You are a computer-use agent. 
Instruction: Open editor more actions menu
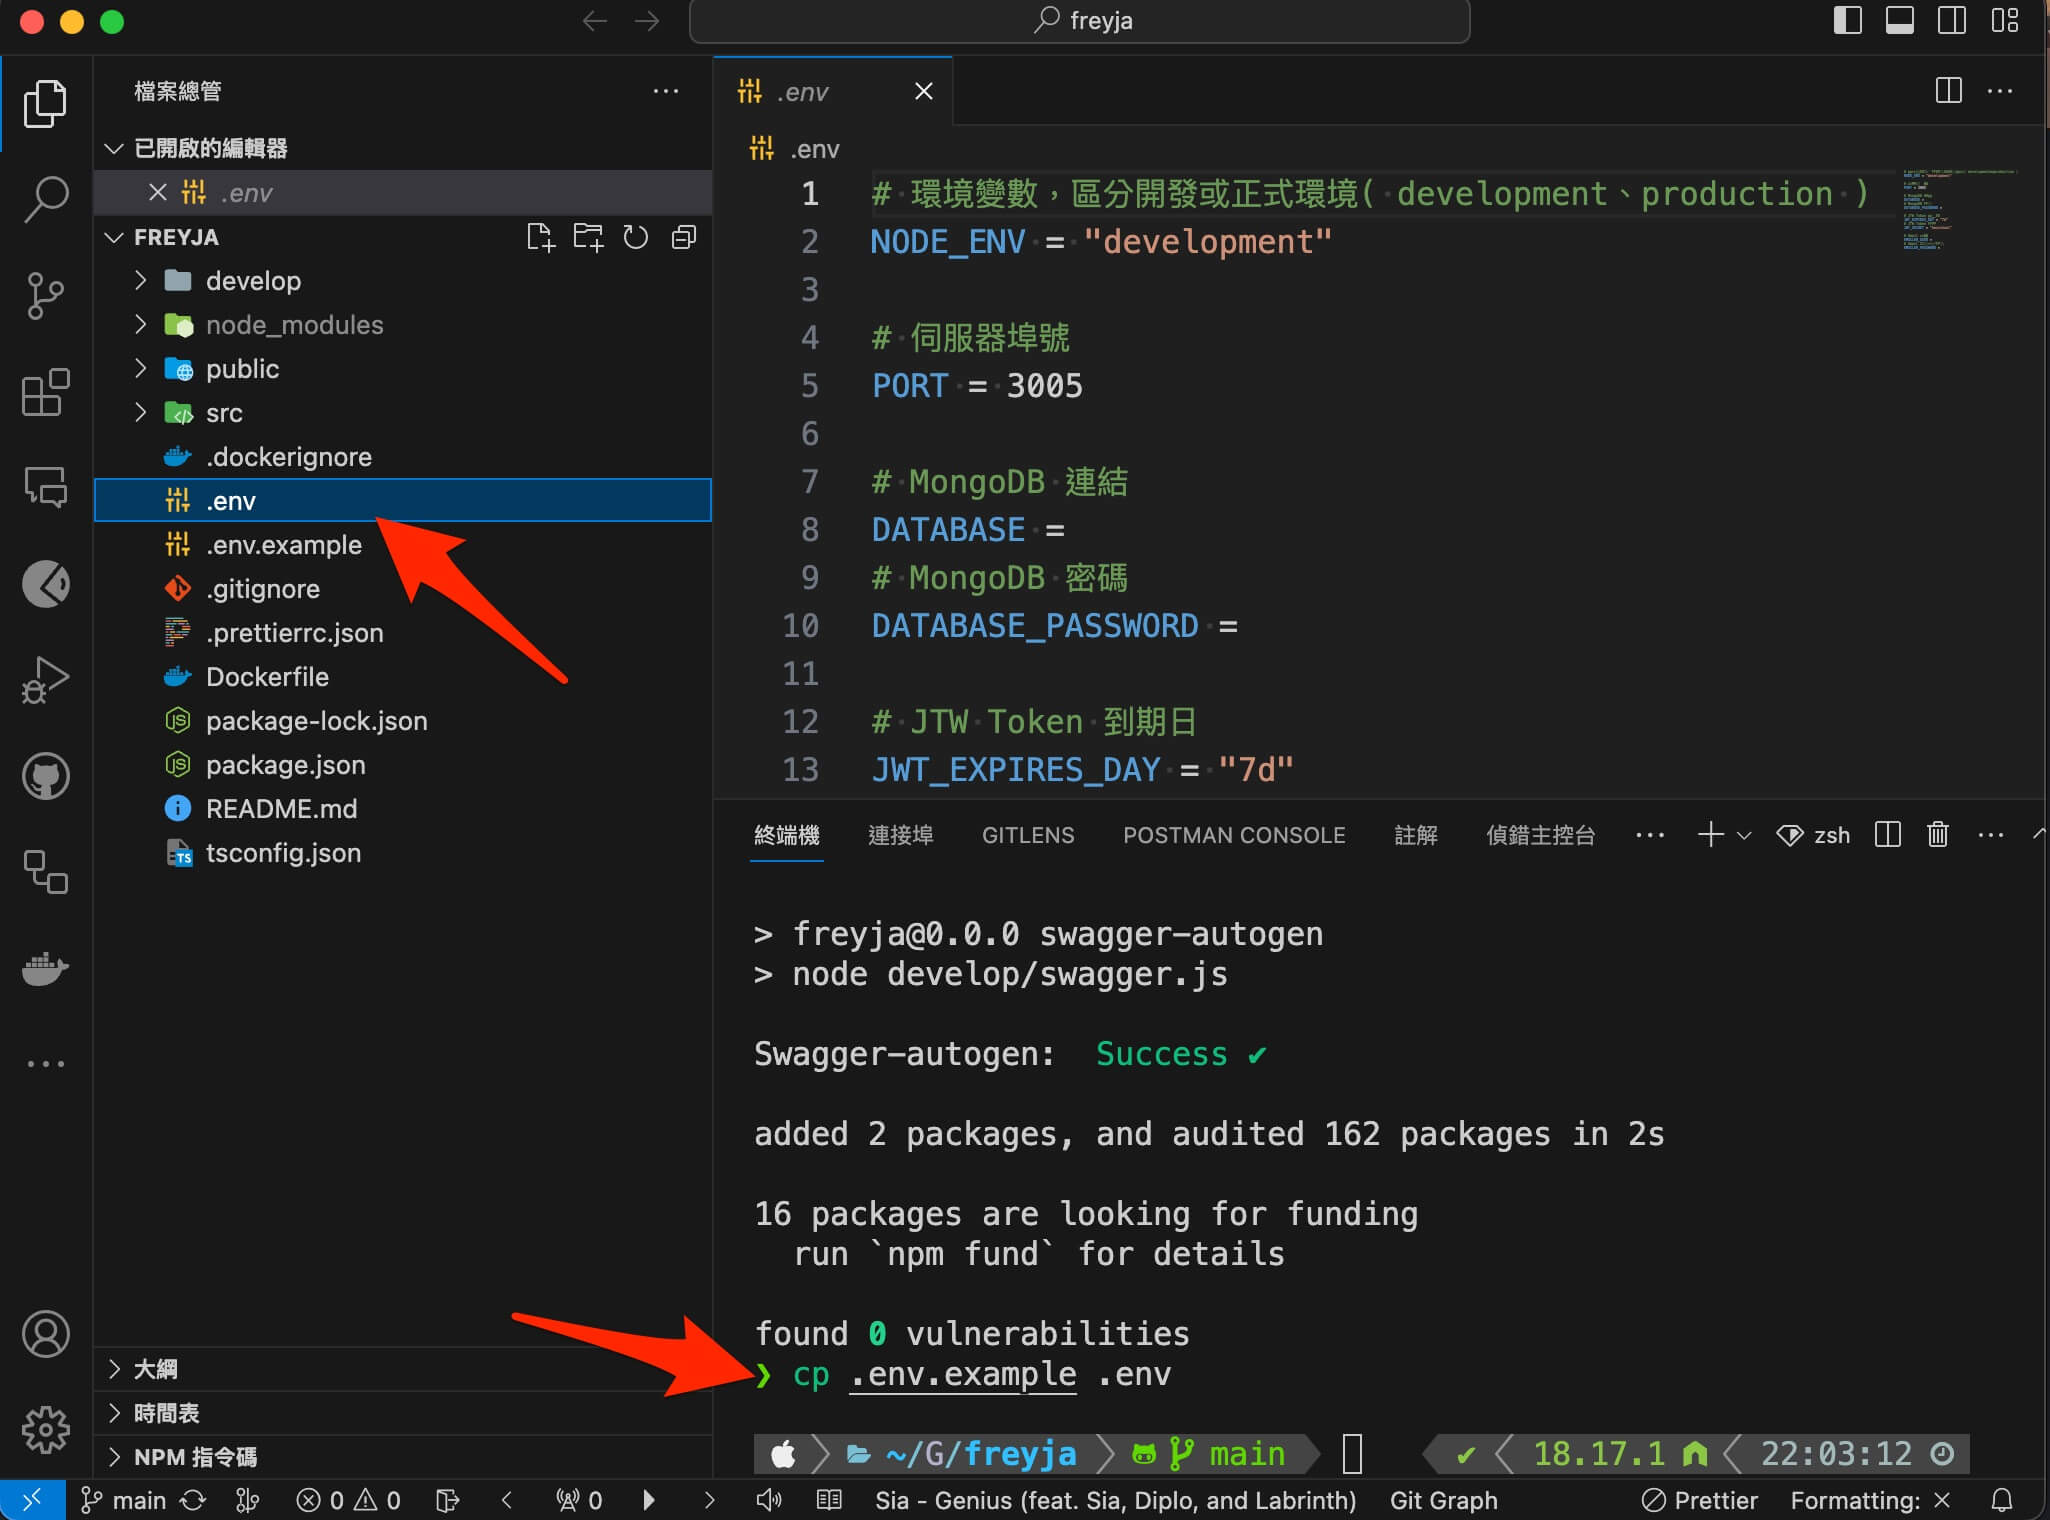pyautogui.click(x=2000, y=91)
